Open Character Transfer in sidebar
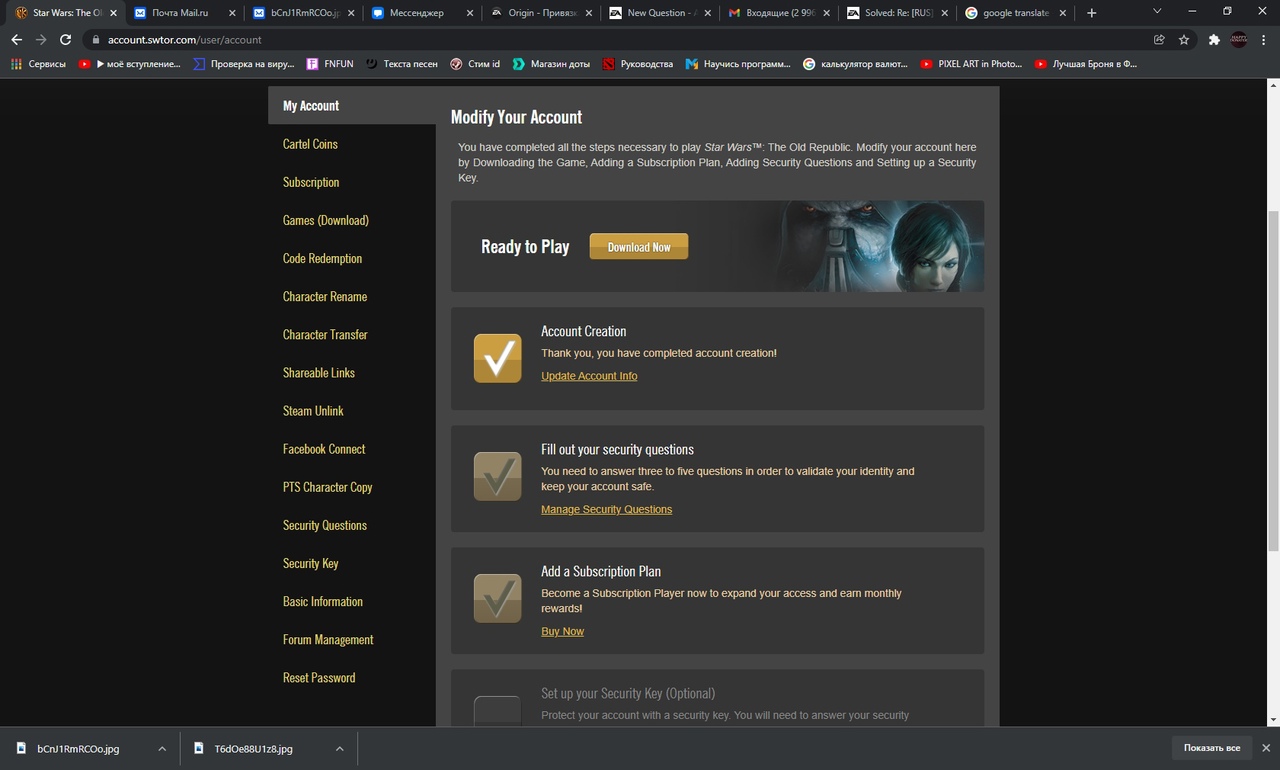 click(x=325, y=334)
